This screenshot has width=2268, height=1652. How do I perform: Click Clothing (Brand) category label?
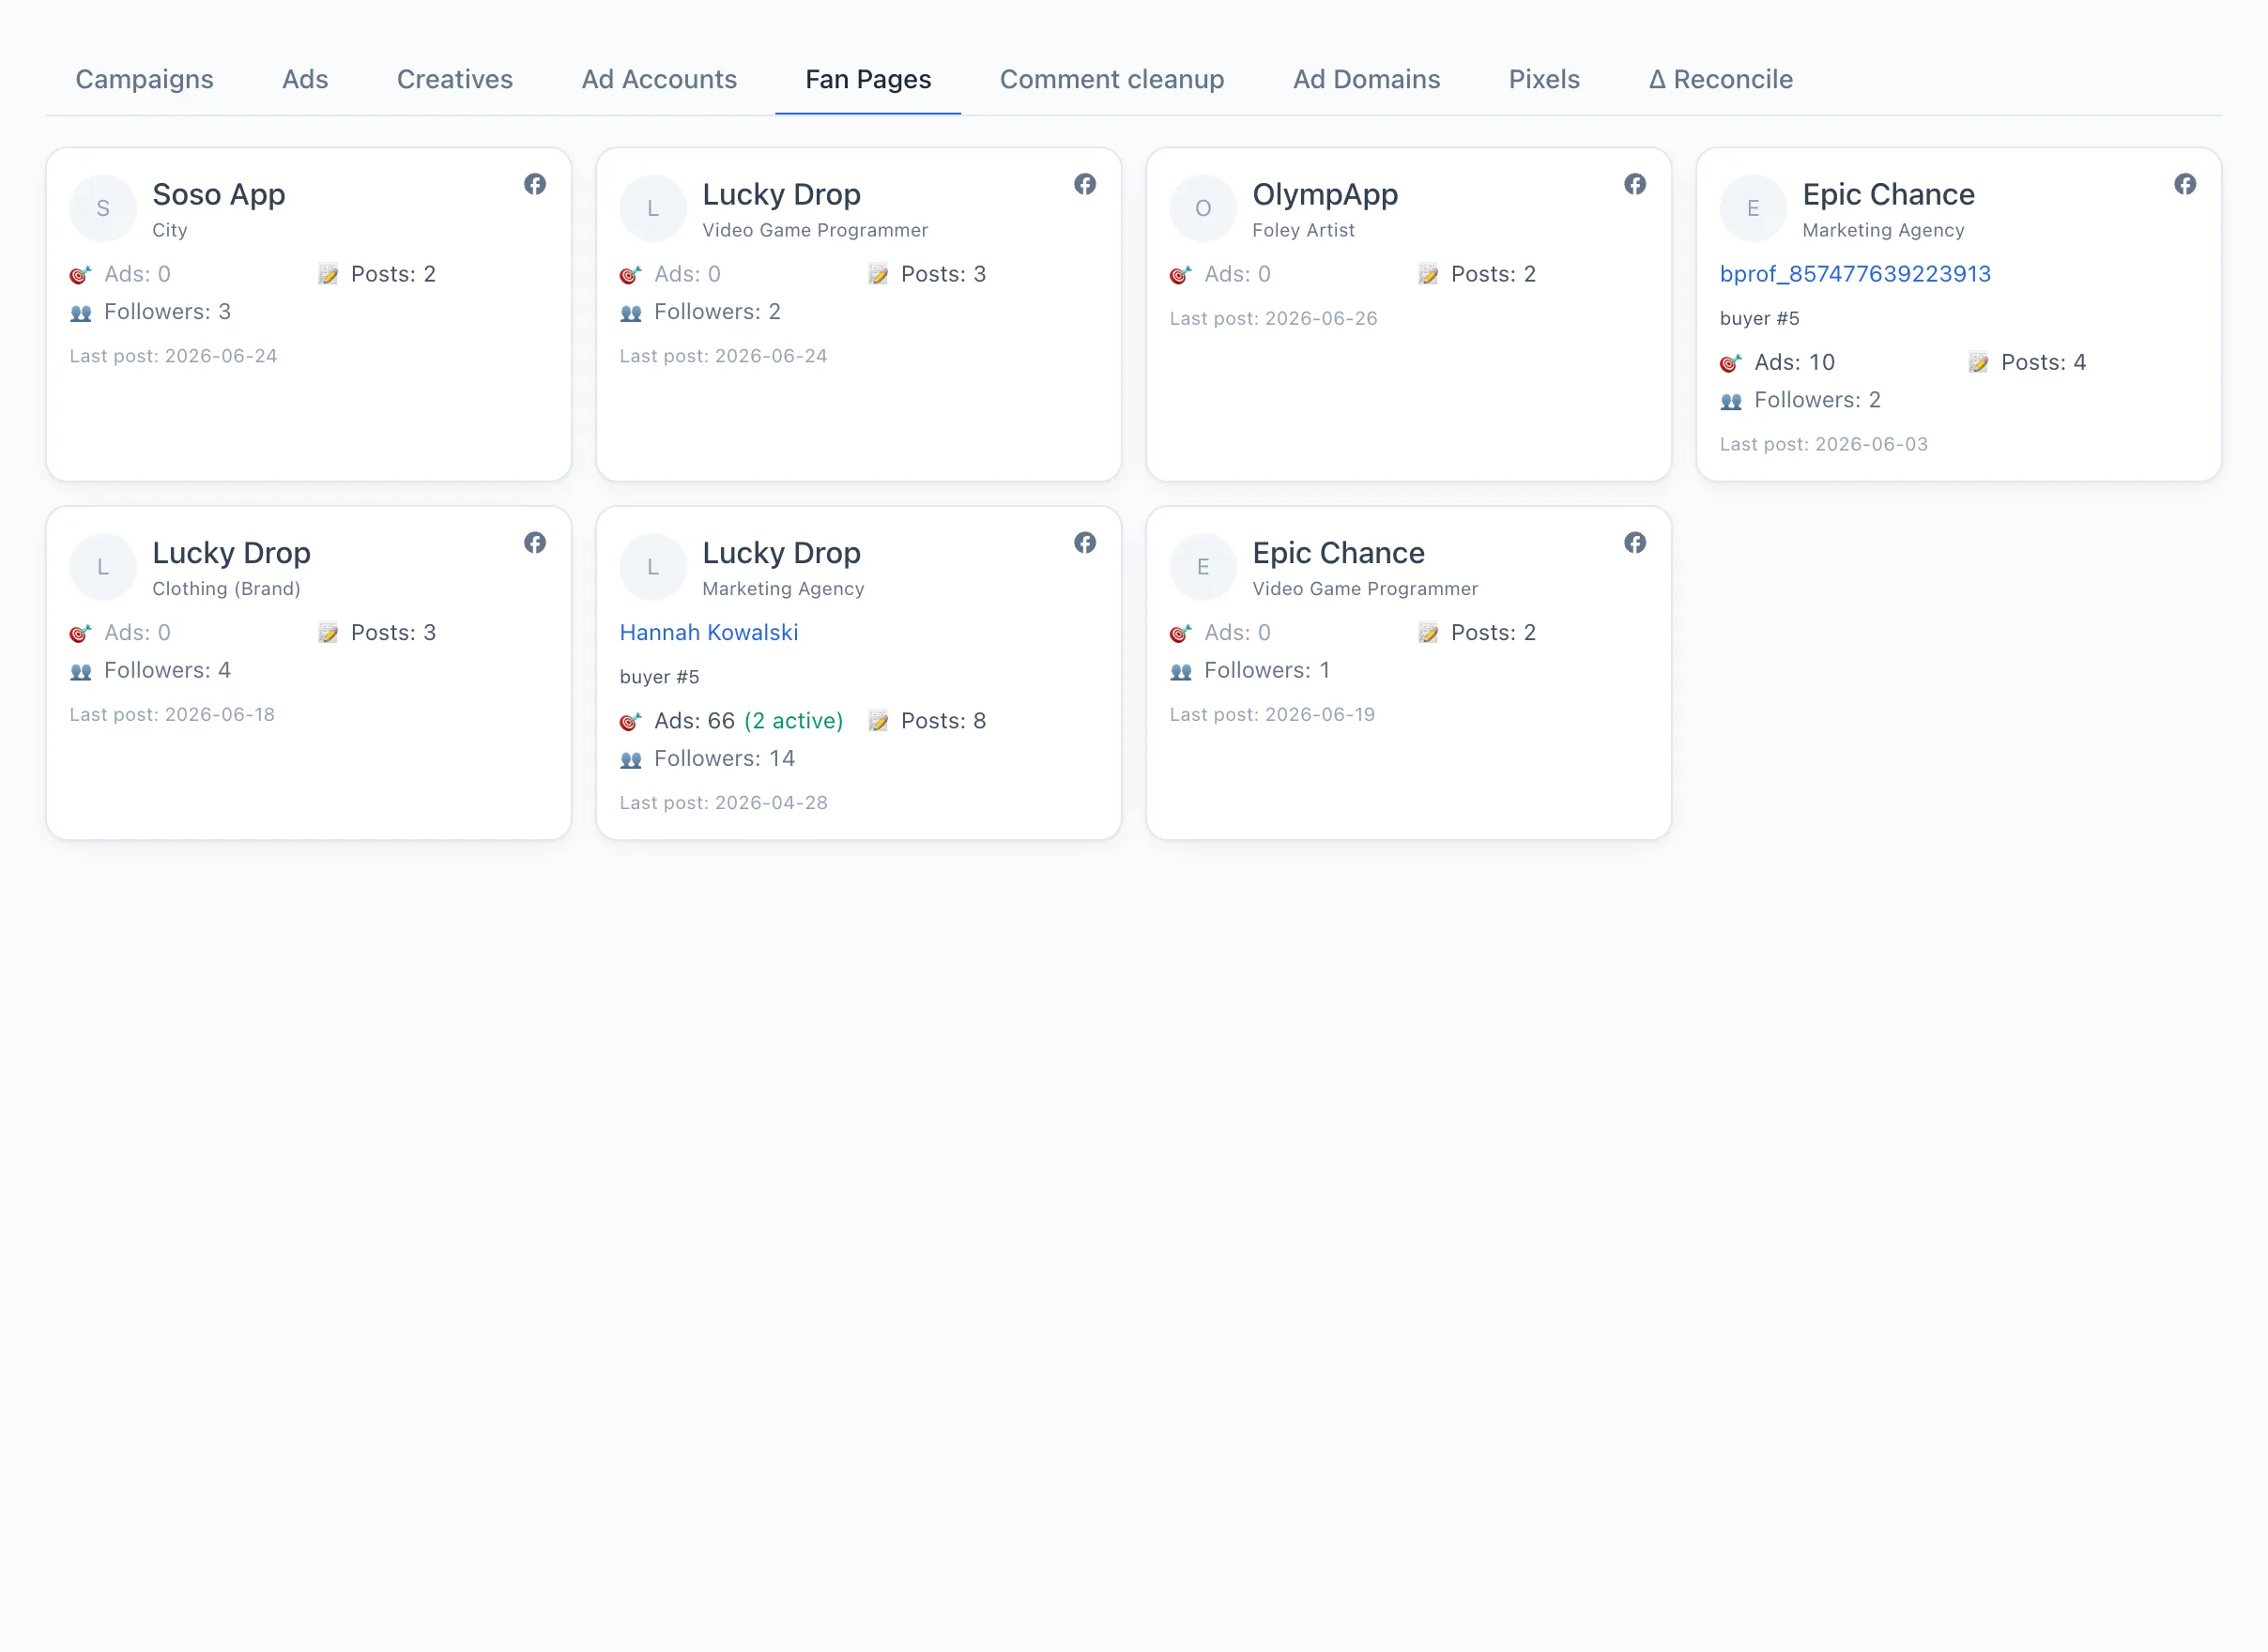pos(226,589)
